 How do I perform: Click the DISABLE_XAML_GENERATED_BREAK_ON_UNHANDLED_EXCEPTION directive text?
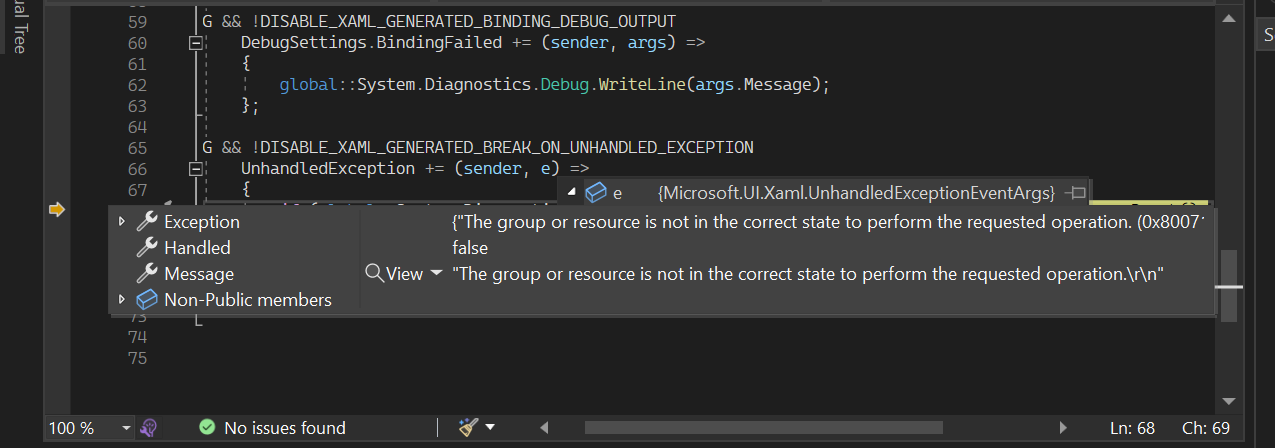(507, 148)
